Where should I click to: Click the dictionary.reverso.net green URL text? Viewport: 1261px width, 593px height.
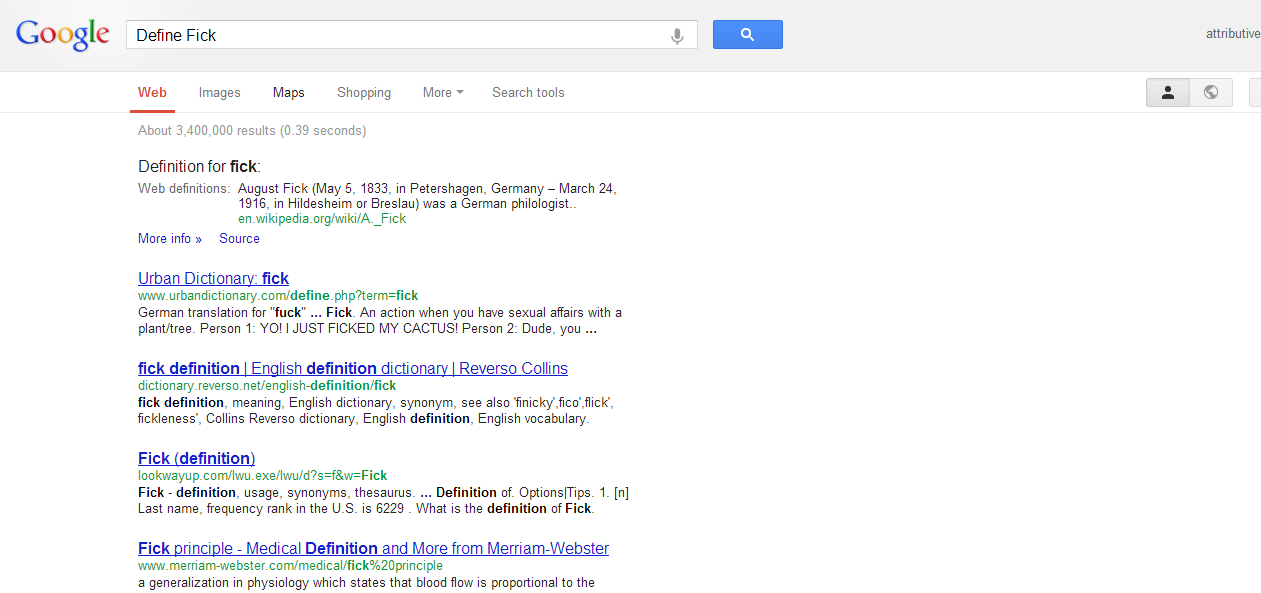click(x=267, y=385)
